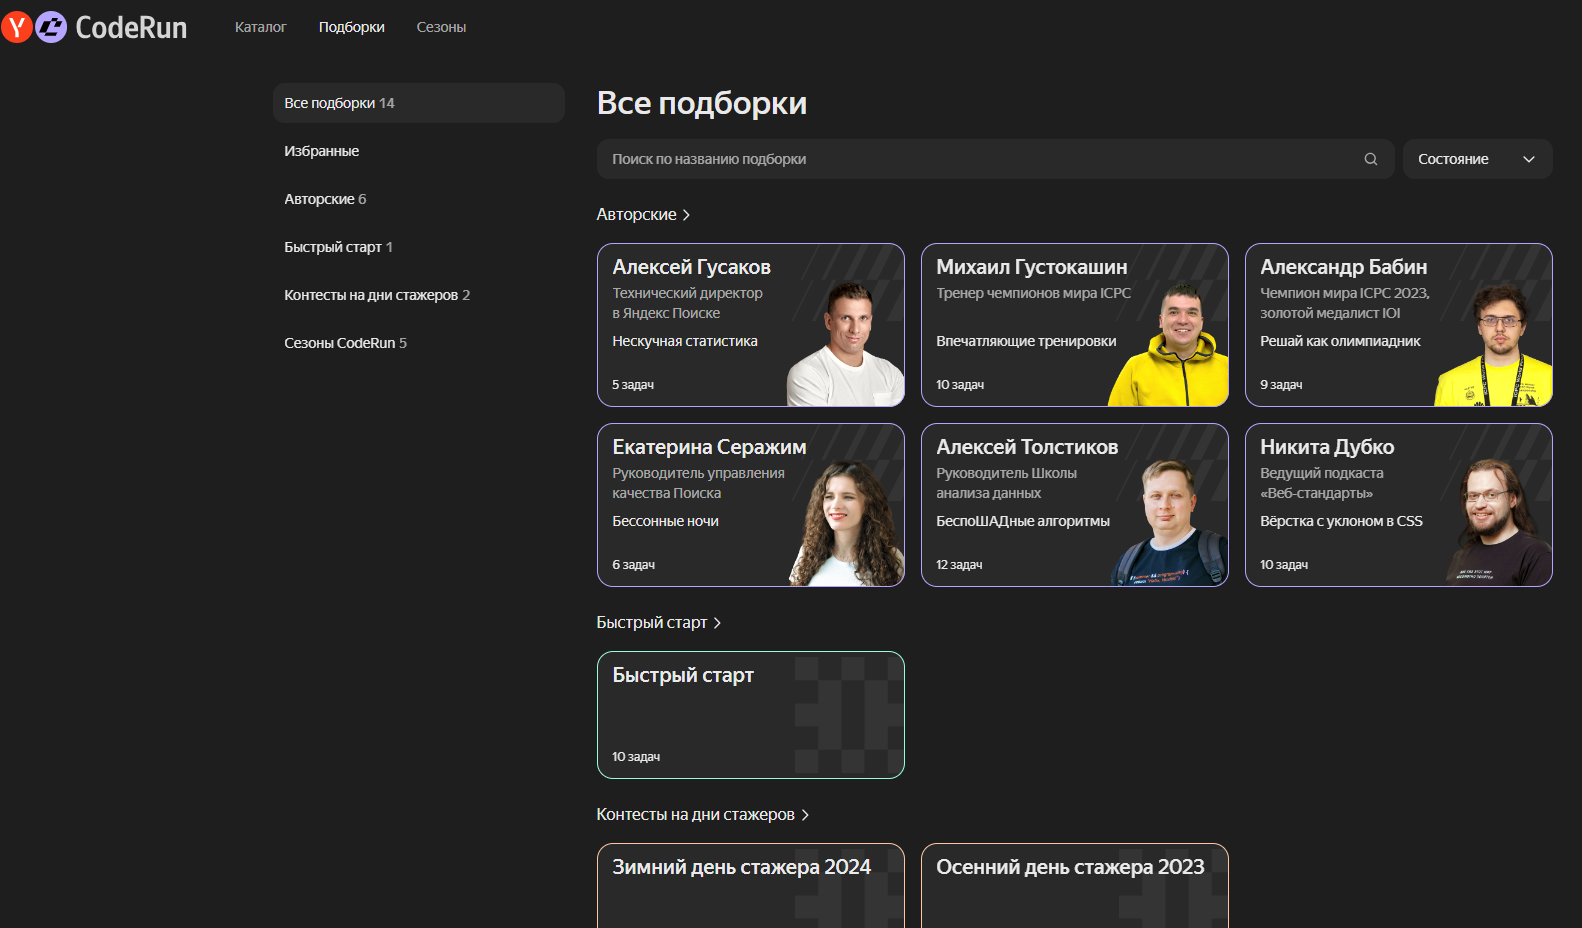This screenshot has width=1582, height=928.
Task: Open the Каталог navigation tab
Action: [x=260, y=27]
